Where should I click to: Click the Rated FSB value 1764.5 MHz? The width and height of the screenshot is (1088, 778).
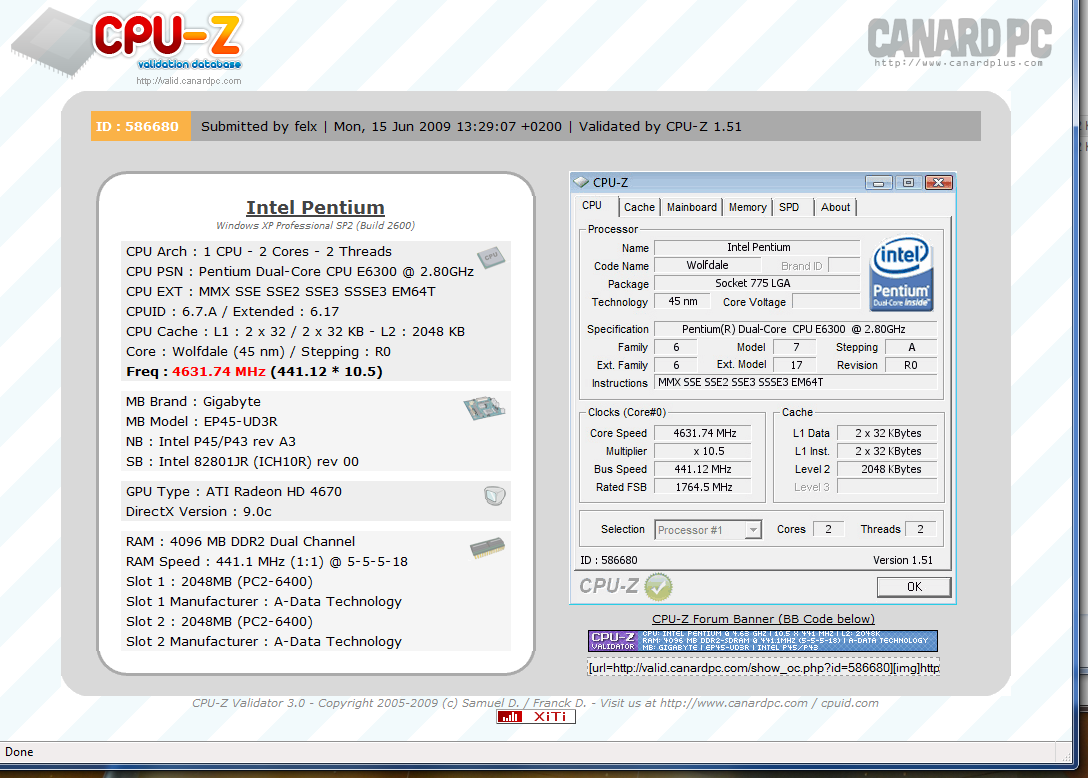(x=704, y=487)
